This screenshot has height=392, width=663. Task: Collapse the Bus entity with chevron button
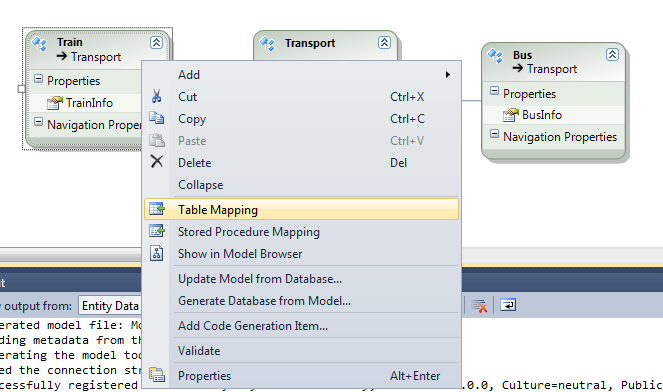pos(612,55)
